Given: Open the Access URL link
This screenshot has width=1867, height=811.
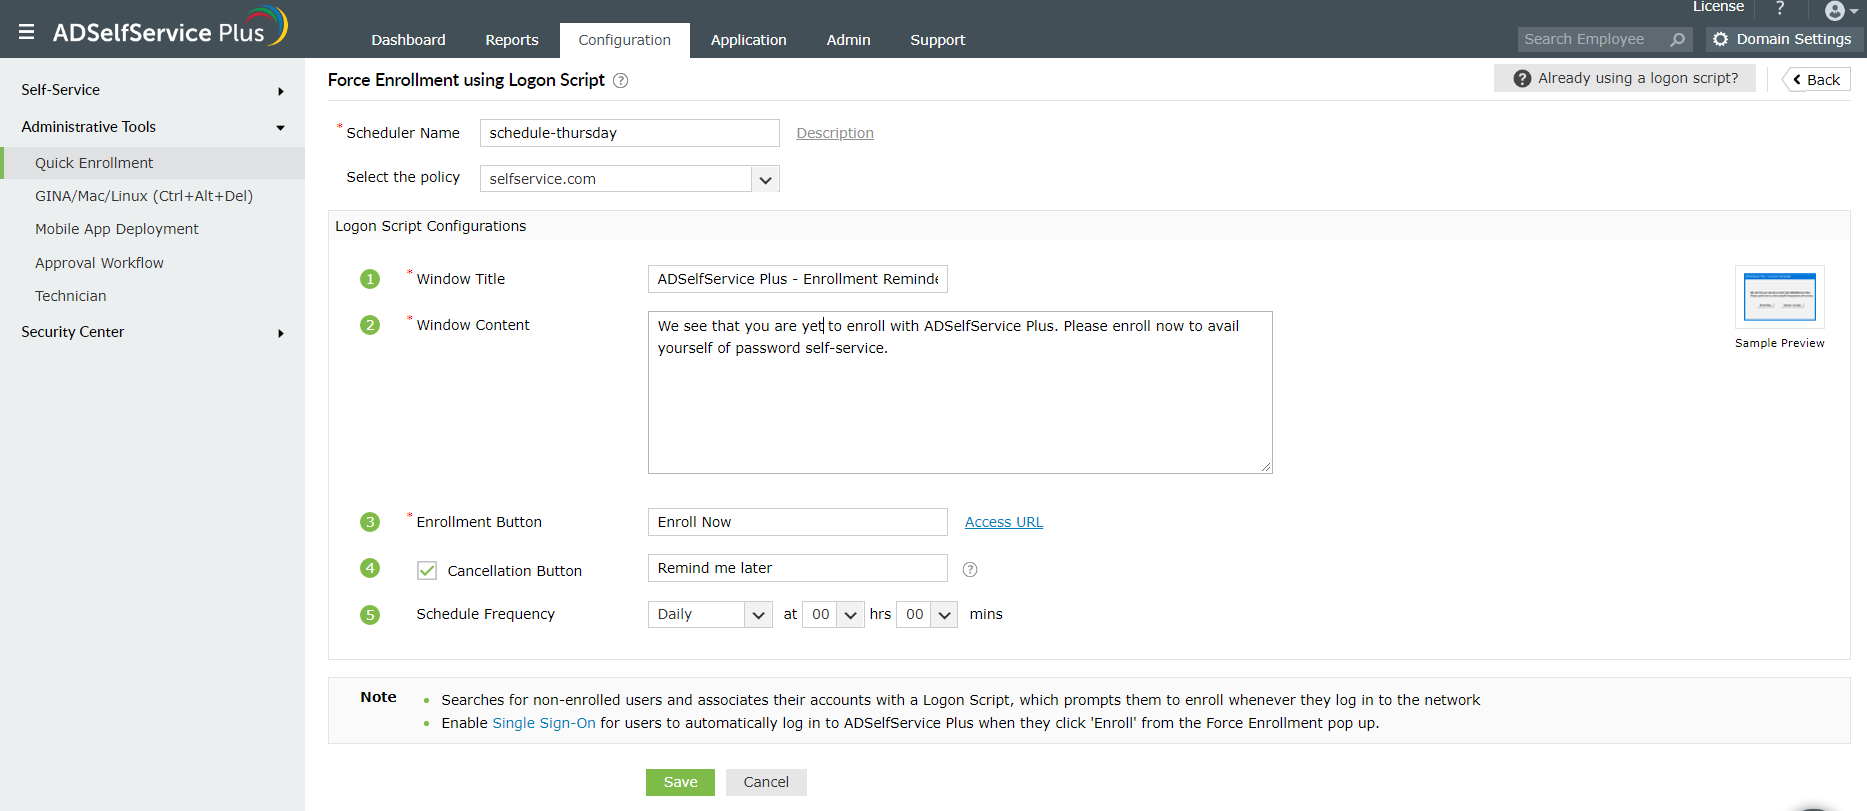Looking at the screenshot, I should pos(1004,523).
